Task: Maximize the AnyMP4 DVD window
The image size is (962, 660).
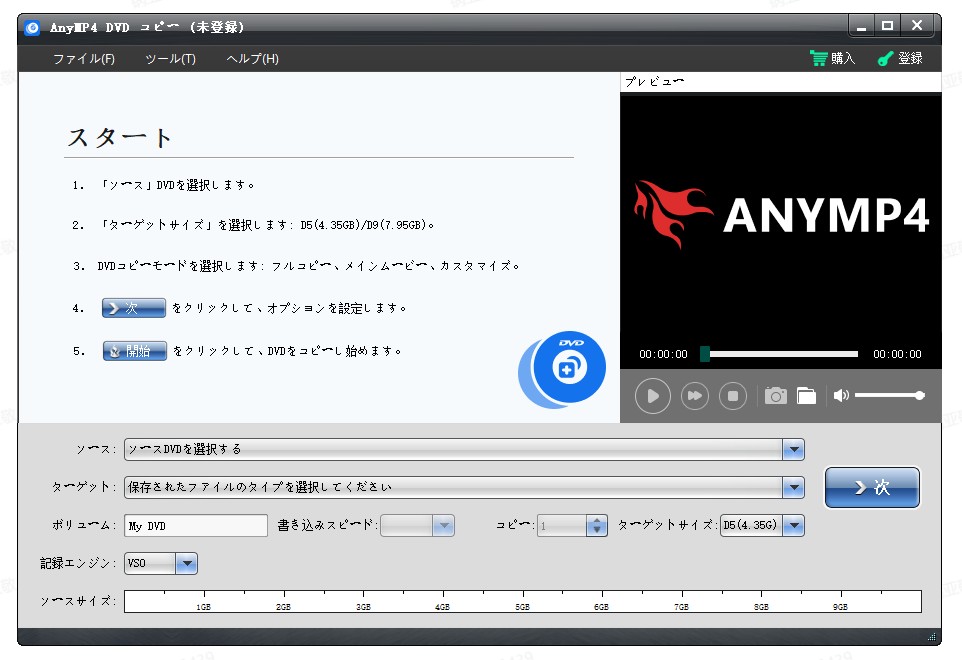Action: 887,26
